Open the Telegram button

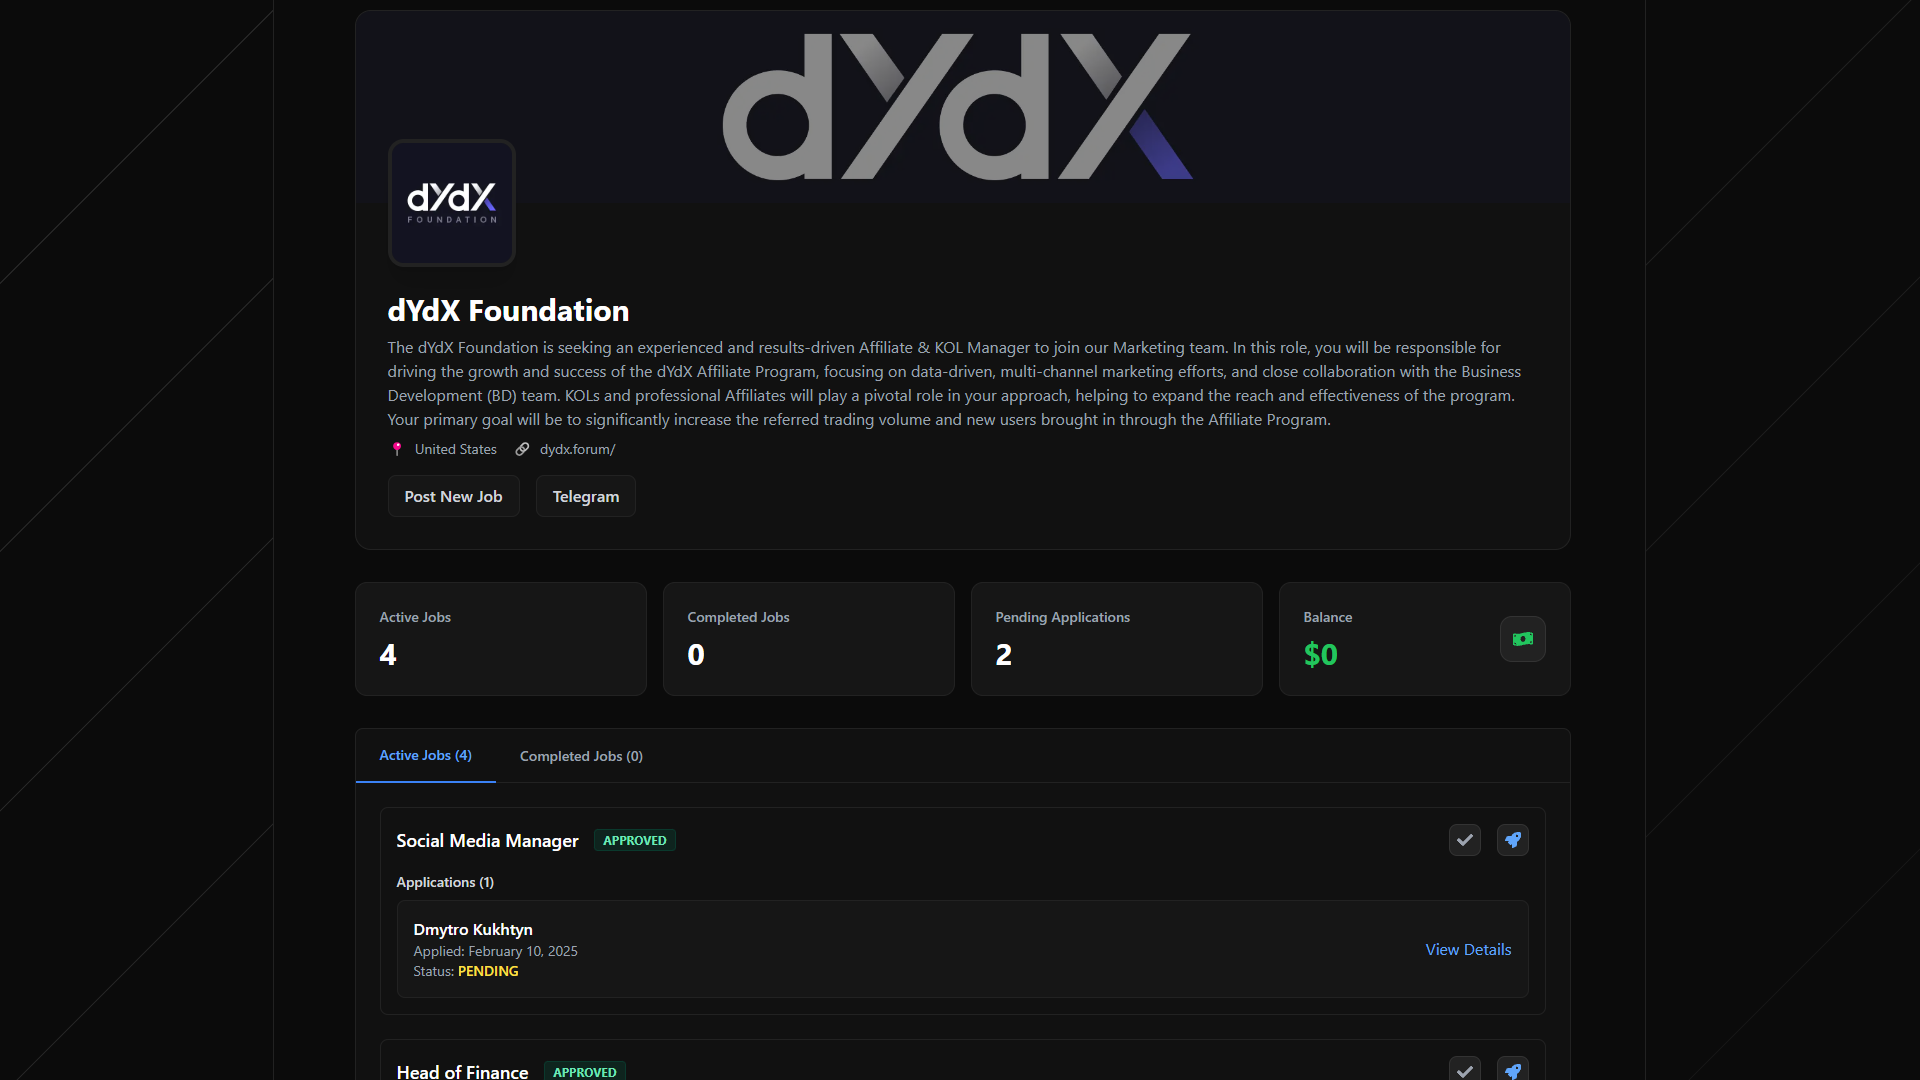[586, 496]
